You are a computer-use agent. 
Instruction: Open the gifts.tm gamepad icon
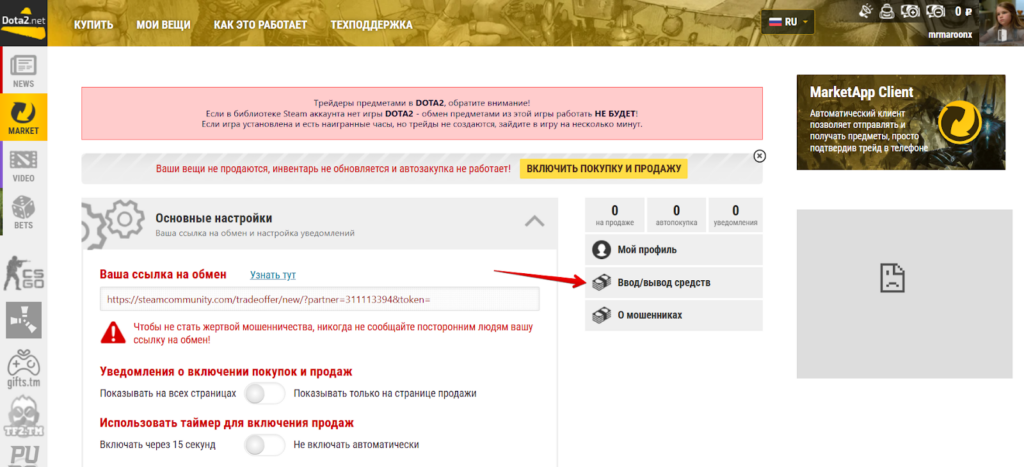(24, 369)
